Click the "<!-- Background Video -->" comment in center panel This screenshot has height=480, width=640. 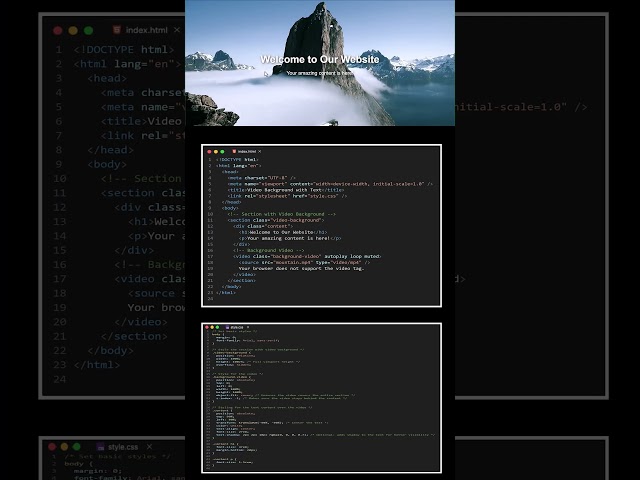pyautogui.click(x=269, y=250)
